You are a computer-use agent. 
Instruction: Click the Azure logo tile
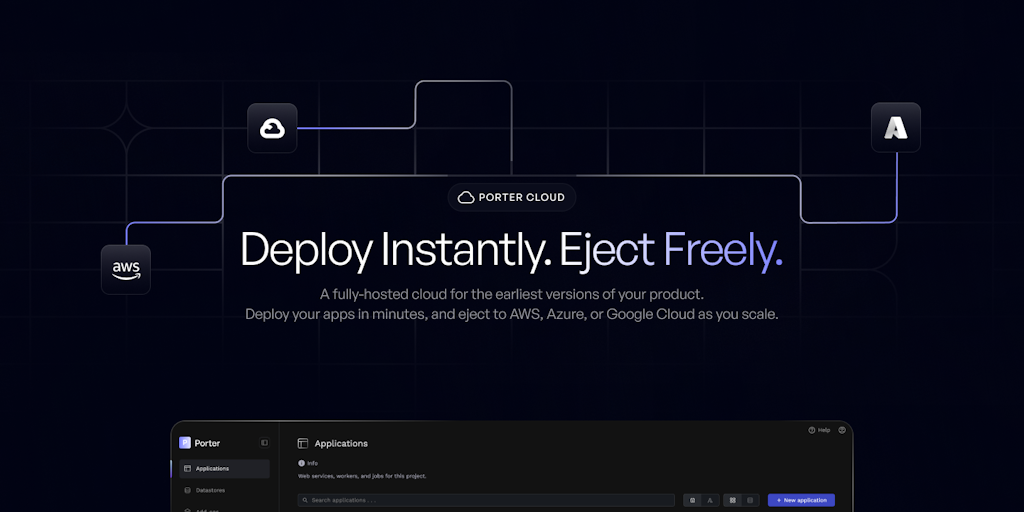[895, 127]
